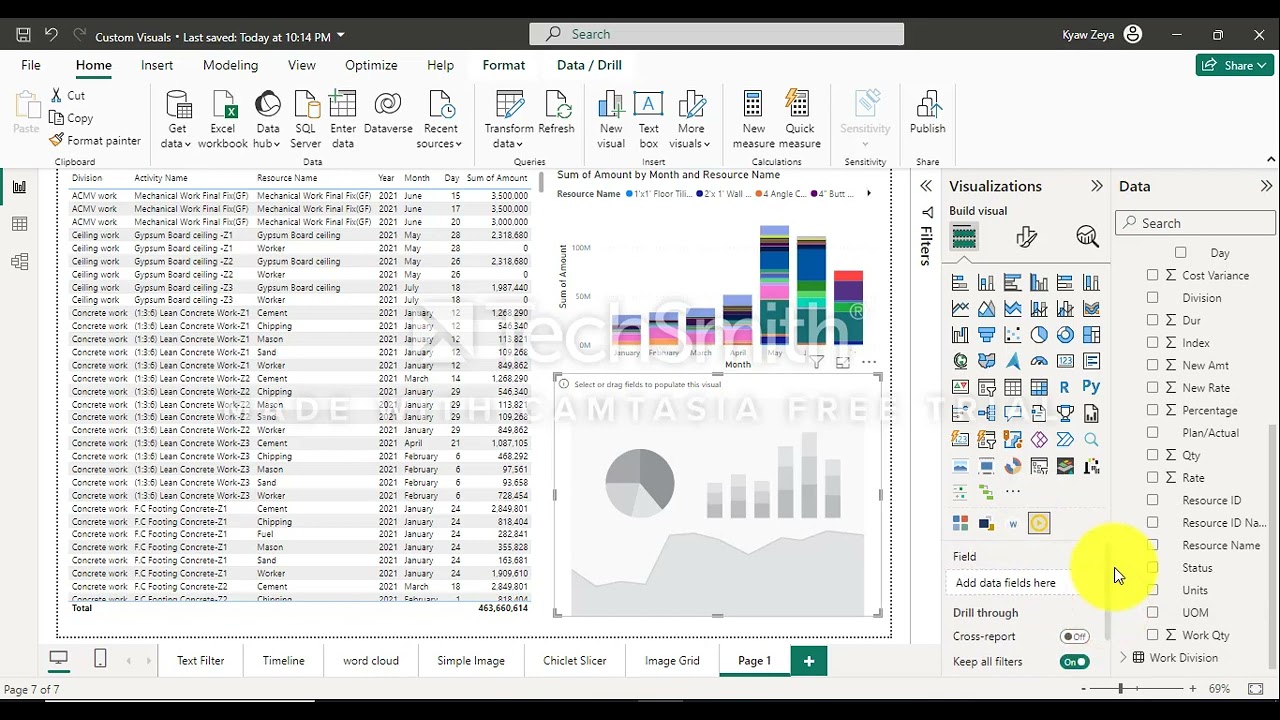
Task: Check the Percentage field
Action: [1153, 410]
